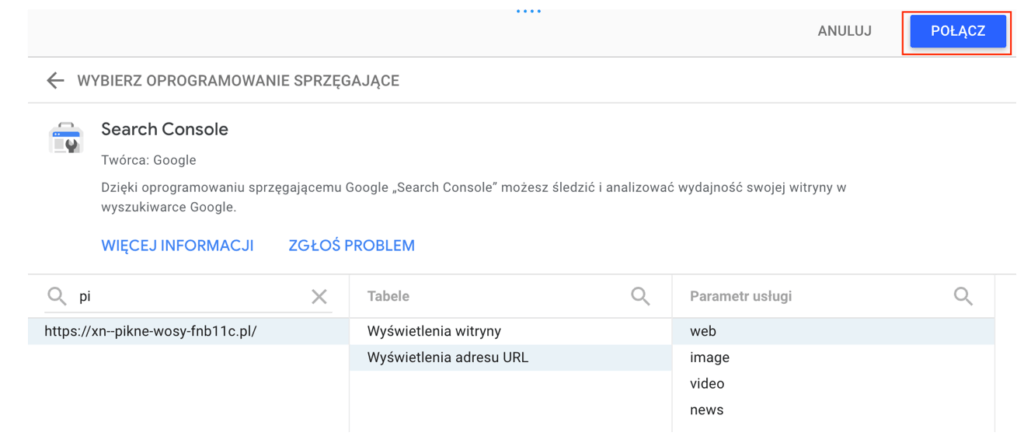Select the xn--pikne-wosy-fnb11c.pl site
The image size is (1024, 443).
pos(144,331)
